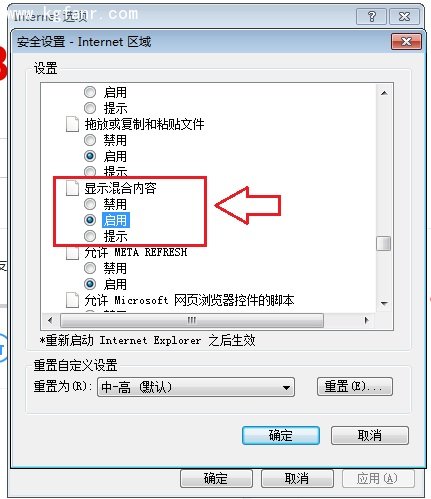Select 禁用 under 拖放或复制和粘贴文件

pos(90,140)
